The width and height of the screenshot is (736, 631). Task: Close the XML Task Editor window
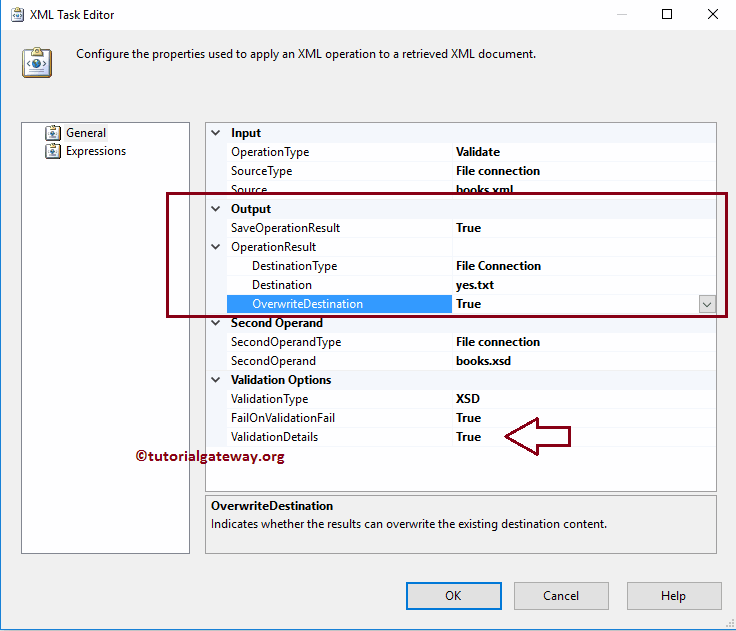click(x=713, y=14)
